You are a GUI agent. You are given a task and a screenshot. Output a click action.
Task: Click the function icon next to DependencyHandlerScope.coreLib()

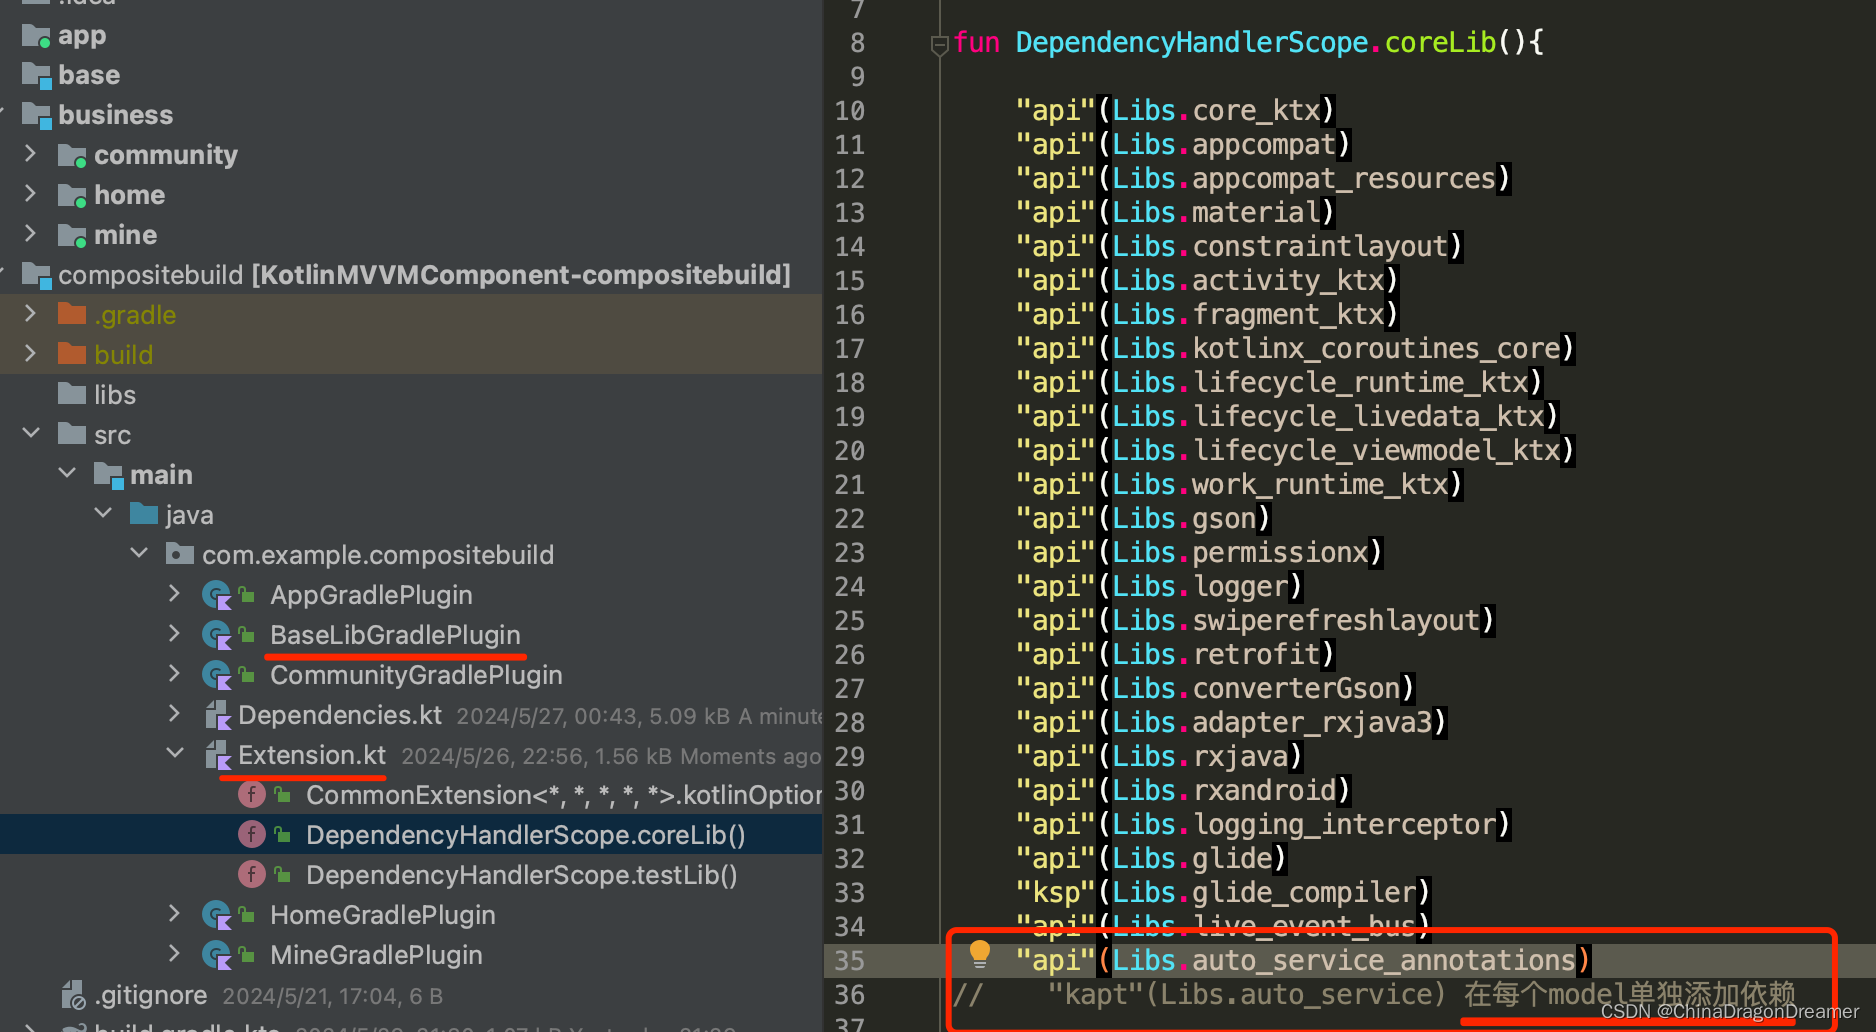(251, 834)
